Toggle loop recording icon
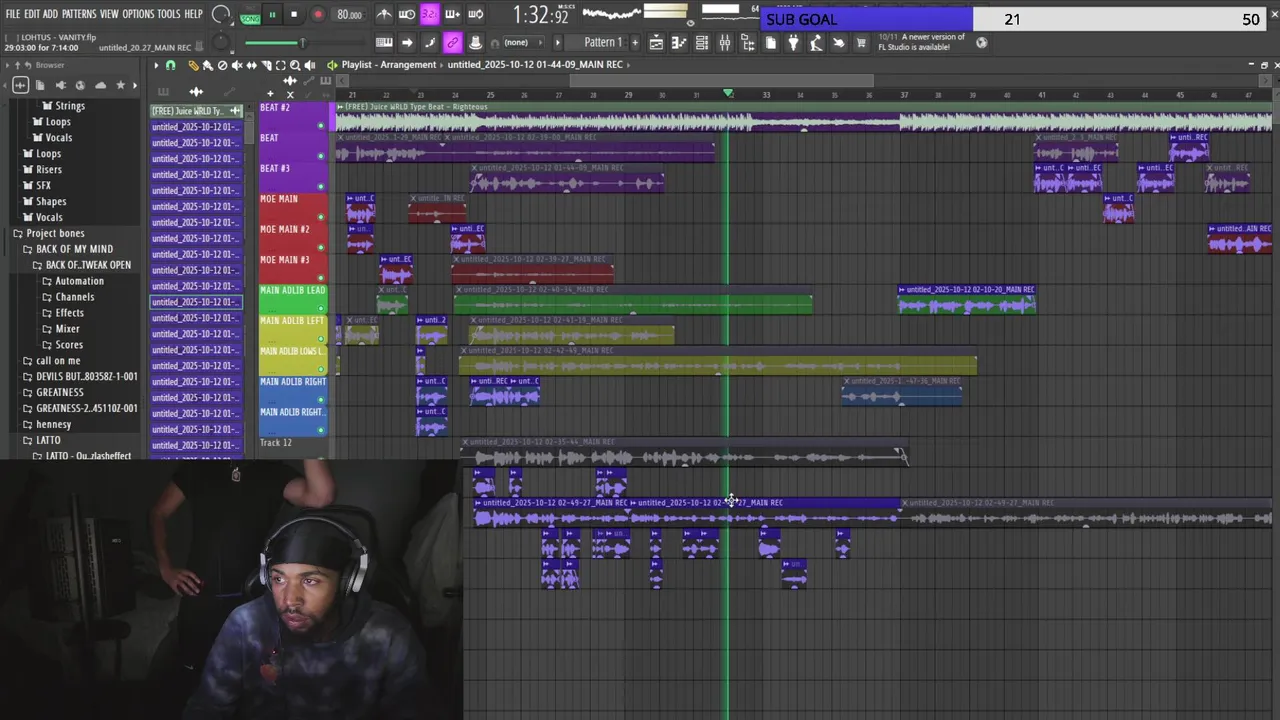The width and height of the screenshot is (1280, 720). click(x=475, y=14)
